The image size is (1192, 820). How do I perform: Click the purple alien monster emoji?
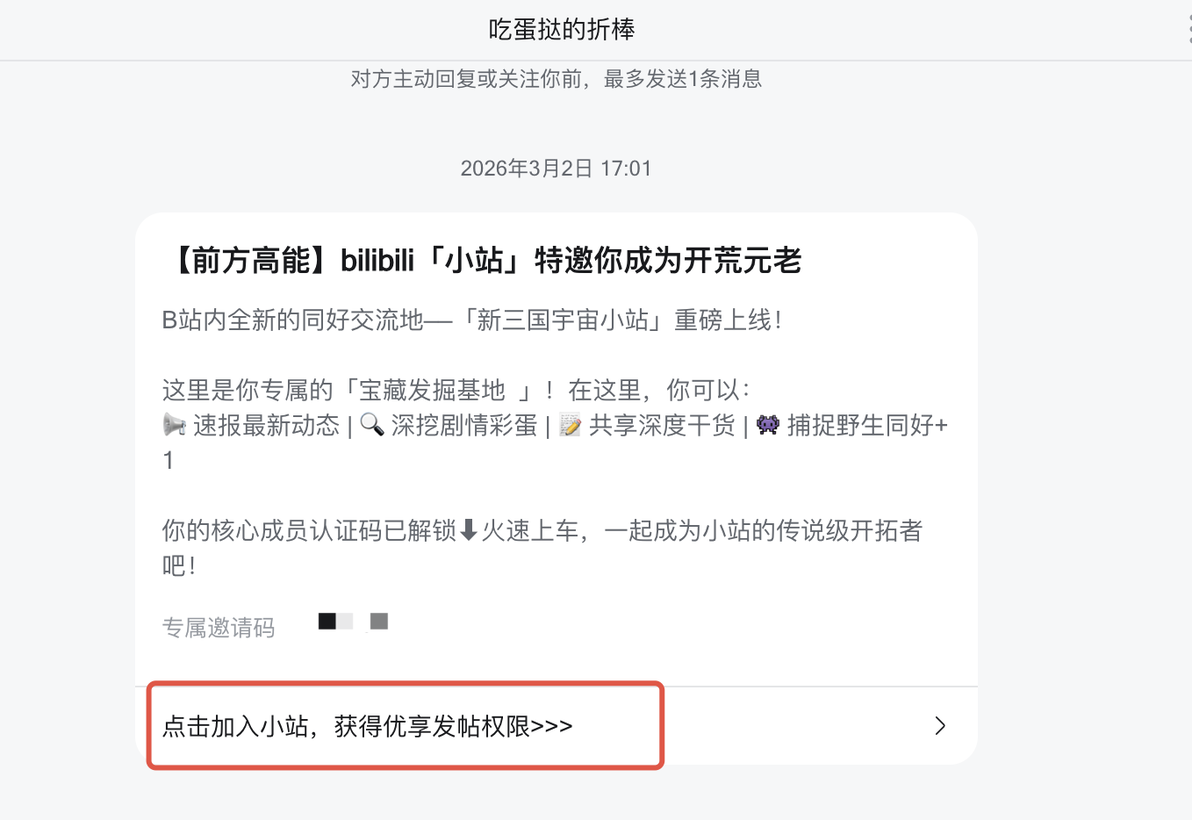pos(768,425)
